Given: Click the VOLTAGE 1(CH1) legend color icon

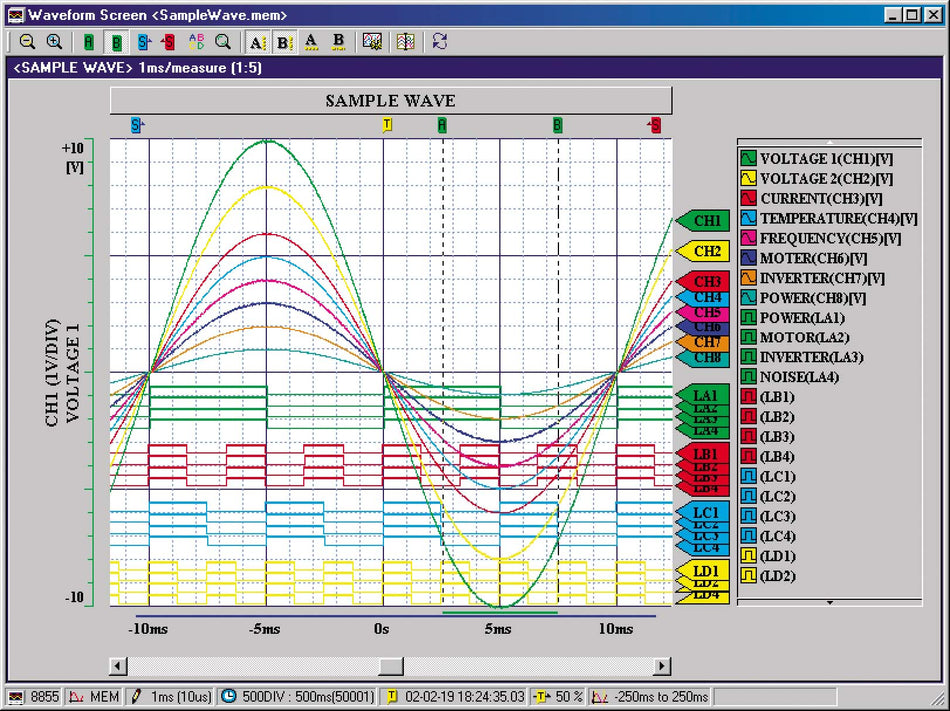Looking at the screenshot, I should 748,159.
